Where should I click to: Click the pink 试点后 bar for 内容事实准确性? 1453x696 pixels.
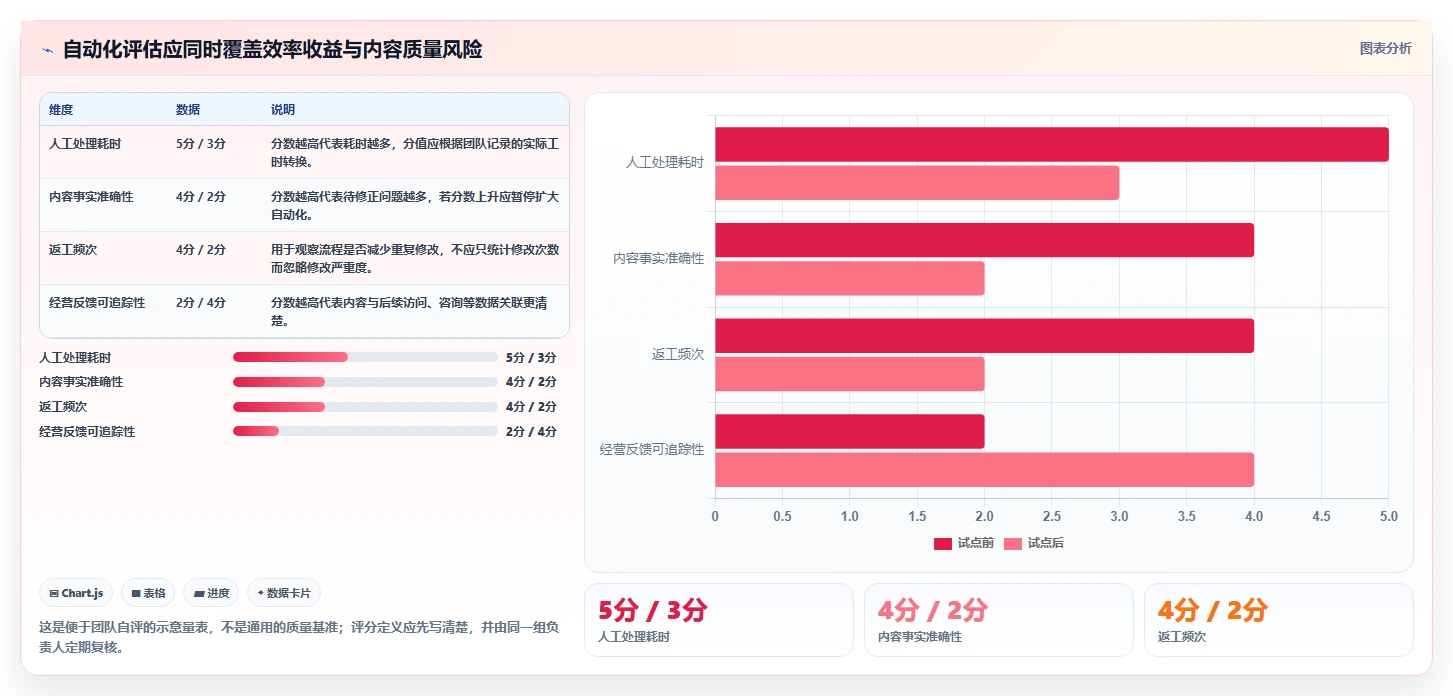(850, 278)
